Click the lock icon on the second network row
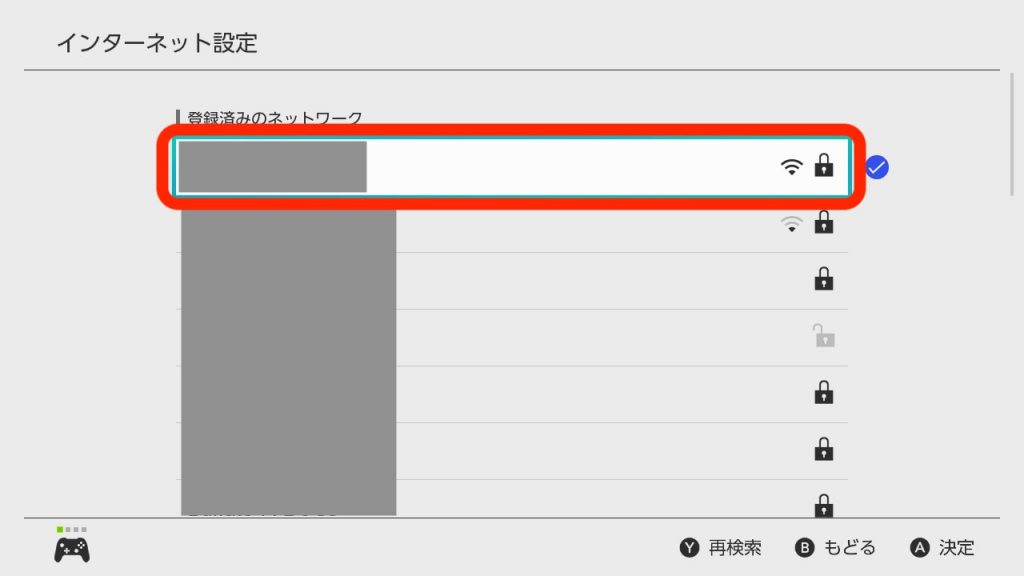 [824, 223]
